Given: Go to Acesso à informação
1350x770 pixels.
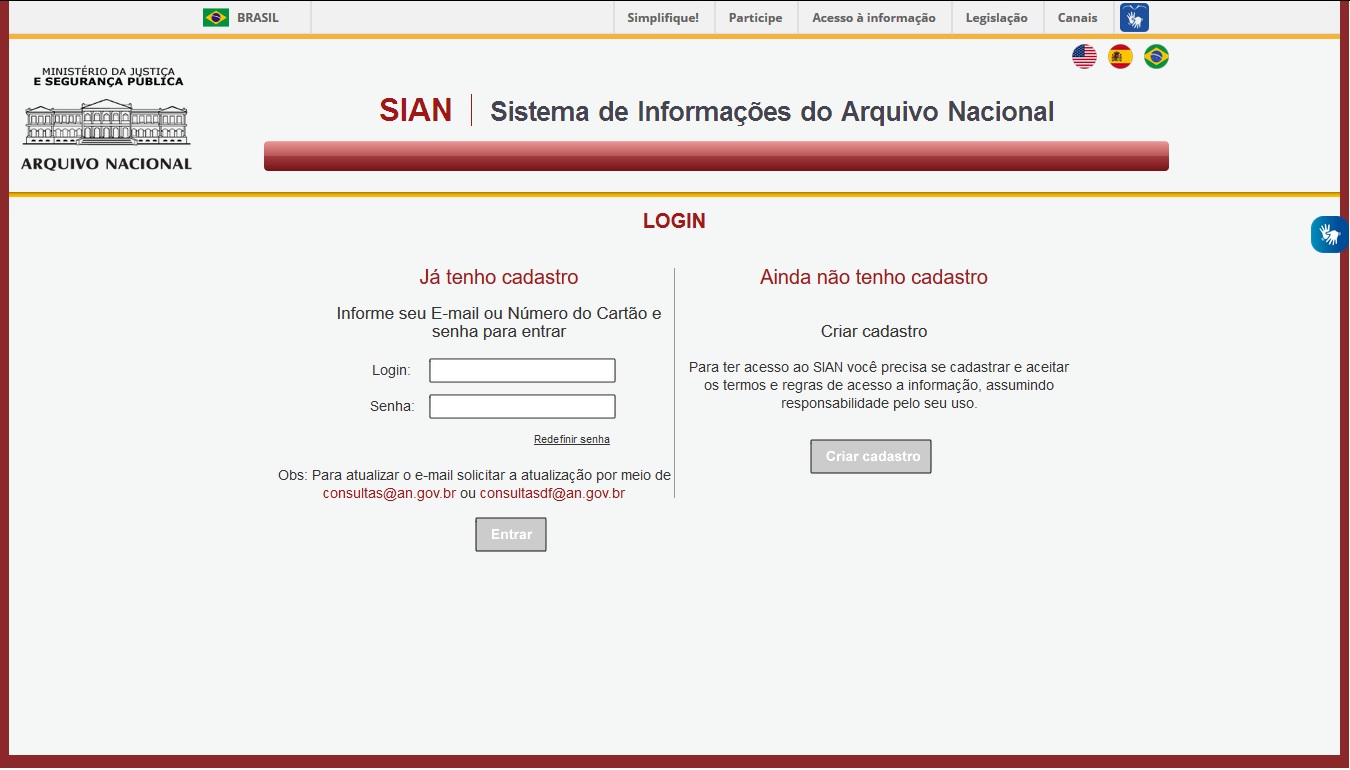Looking at the screenshot, I should coord(874,18).
